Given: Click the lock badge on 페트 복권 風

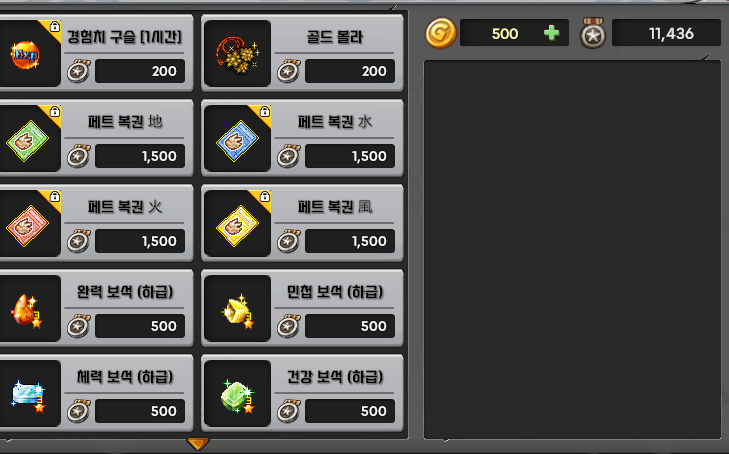Looking at the screenshot, I should (265, 197).
